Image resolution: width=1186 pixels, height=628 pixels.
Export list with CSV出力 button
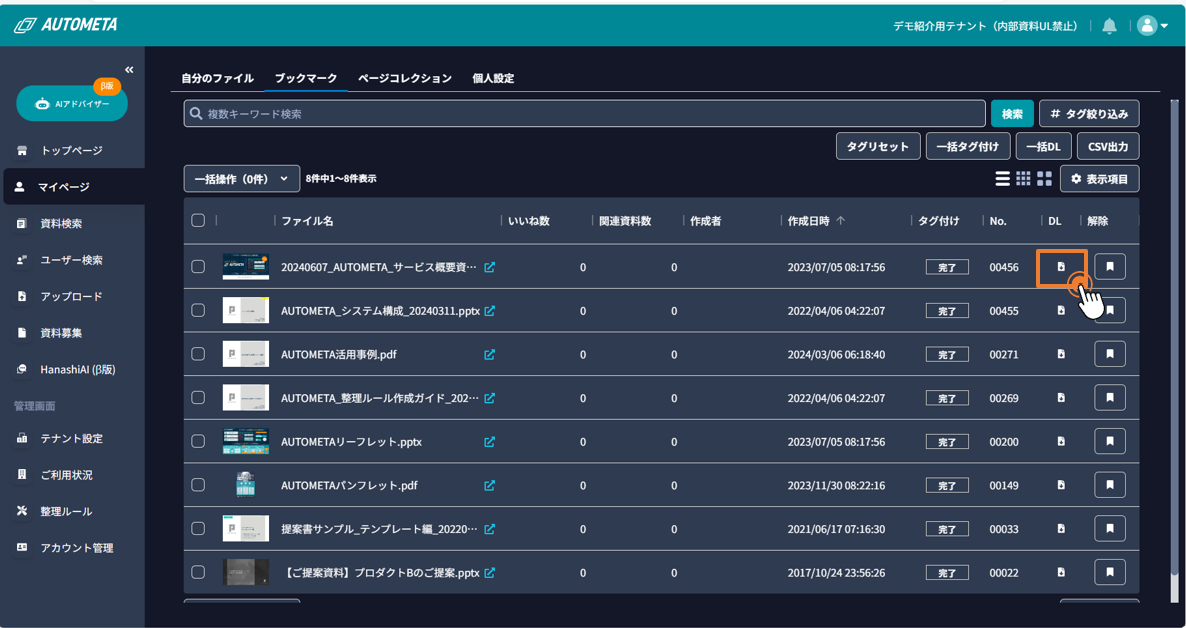point(1108,146)
